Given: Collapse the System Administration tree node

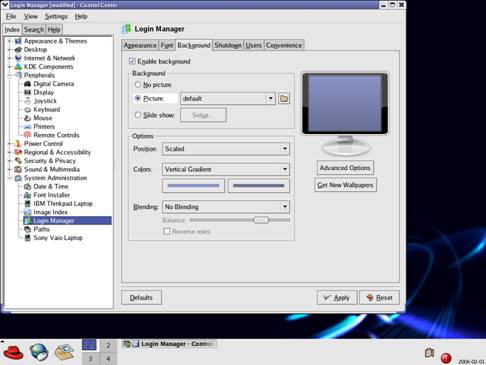Looking at the screenshot, I should pyautogui.click(x=10, y=178).
